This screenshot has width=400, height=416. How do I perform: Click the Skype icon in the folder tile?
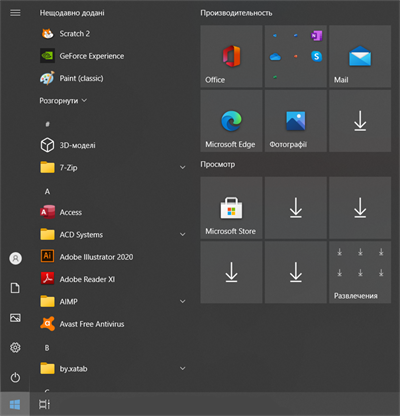pos(316,56)
